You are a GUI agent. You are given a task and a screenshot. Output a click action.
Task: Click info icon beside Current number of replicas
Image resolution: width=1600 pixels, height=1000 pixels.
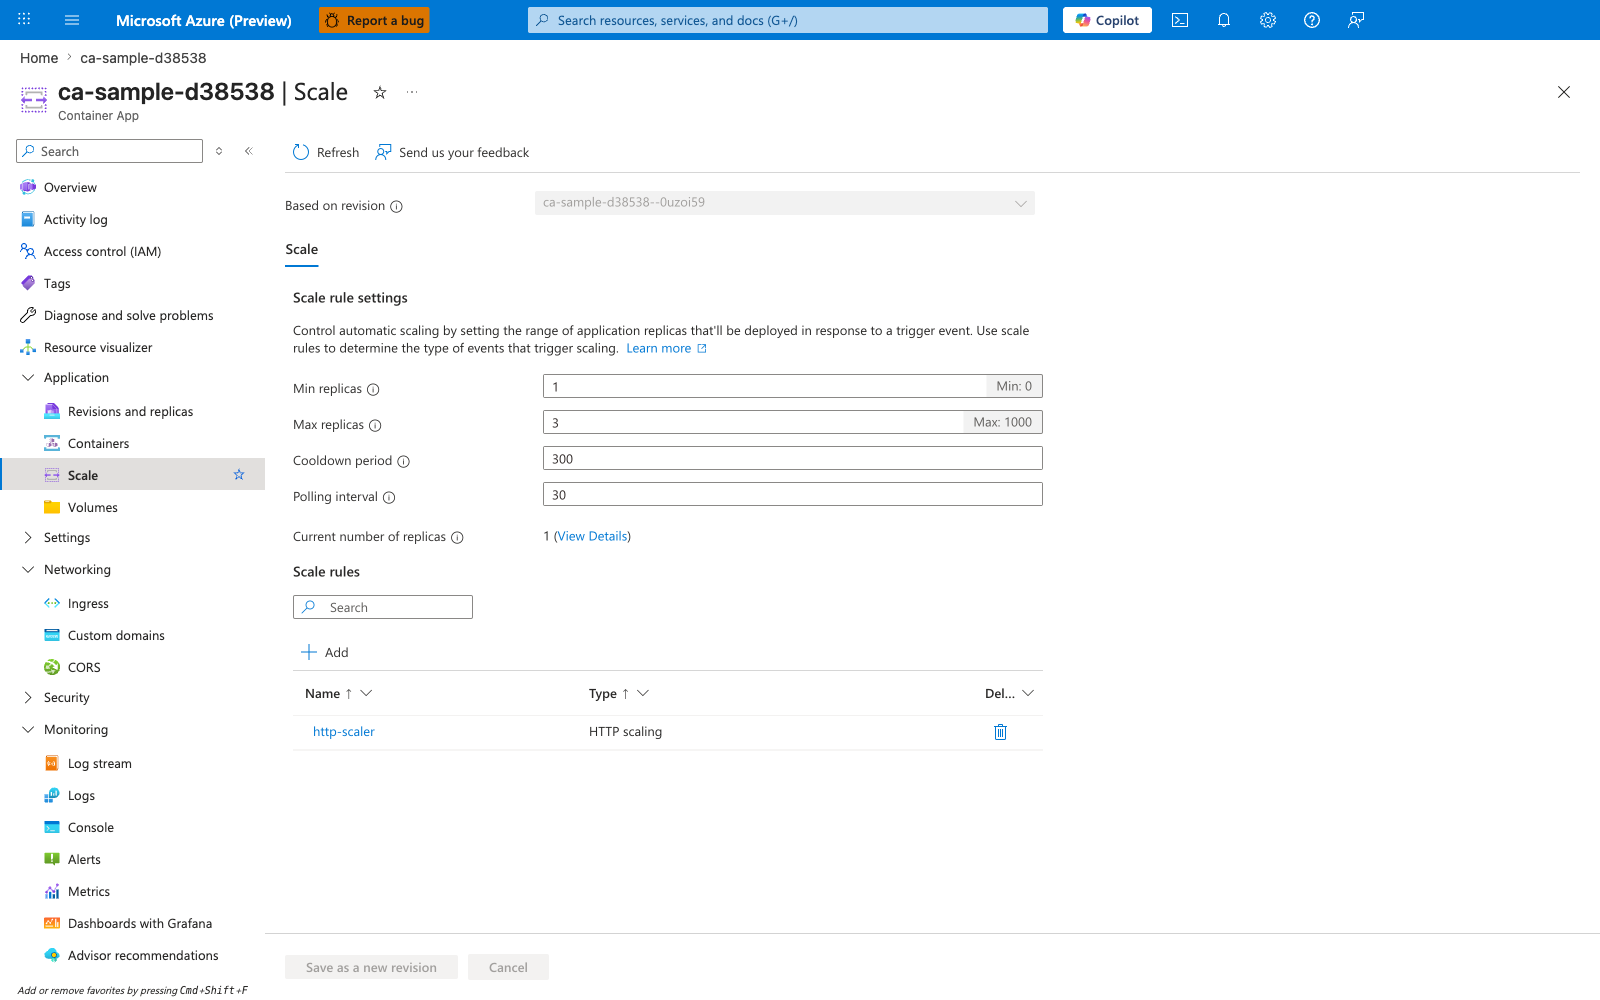(x=457, y=538)
